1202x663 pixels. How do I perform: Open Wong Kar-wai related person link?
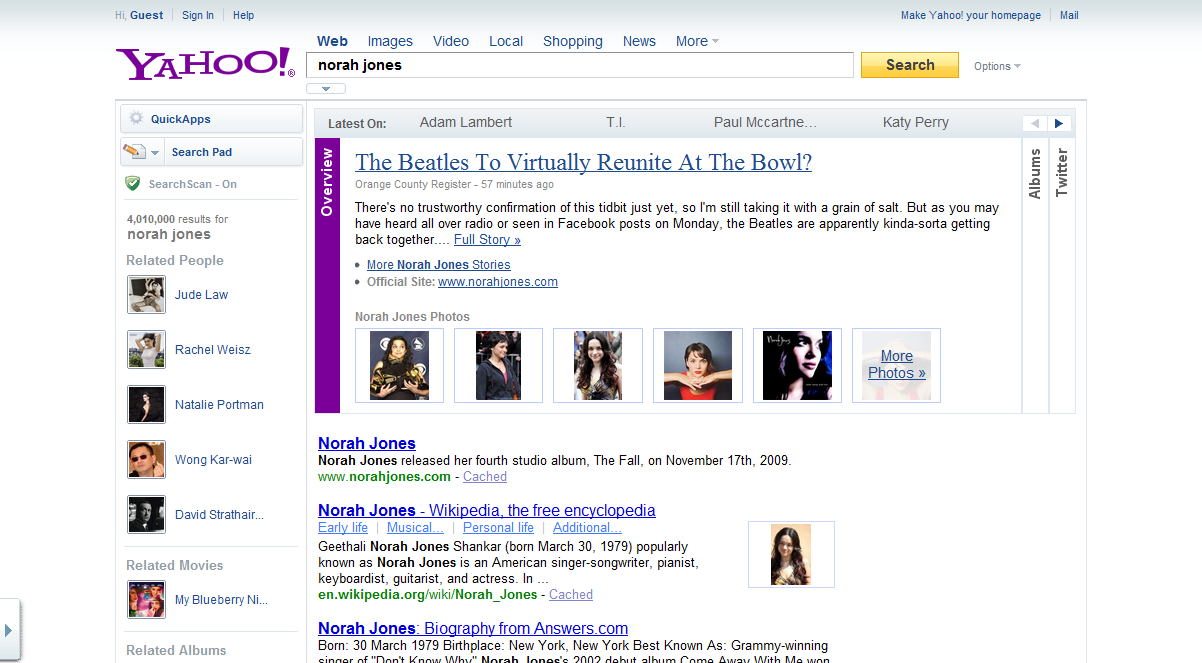click(x=213, y=460)
